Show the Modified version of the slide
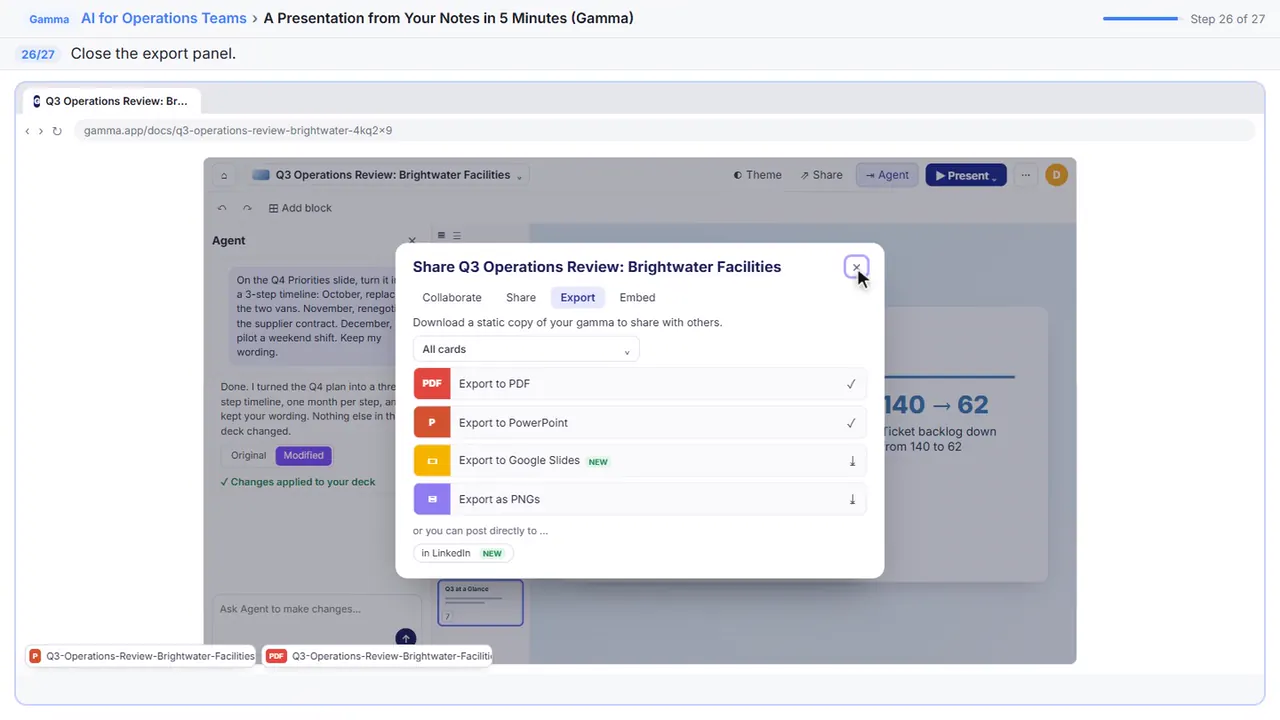This screenshot has width=1280, height=720. 303,455
